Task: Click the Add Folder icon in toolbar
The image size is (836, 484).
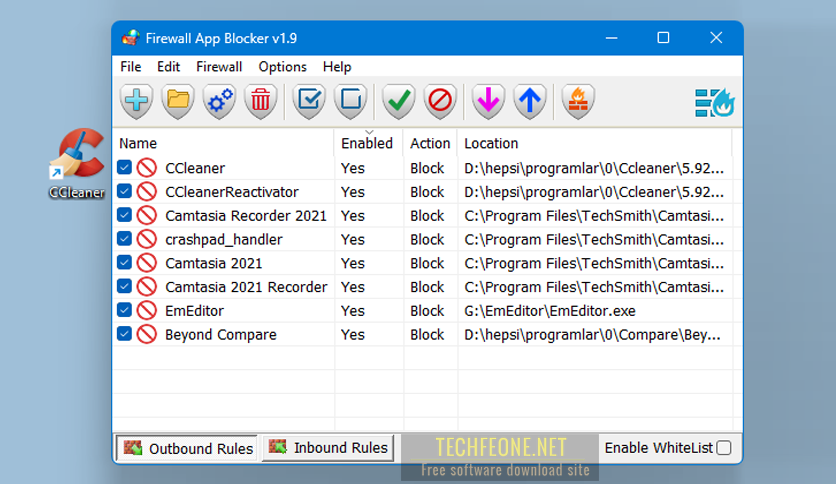Action: tap(178, 101)
